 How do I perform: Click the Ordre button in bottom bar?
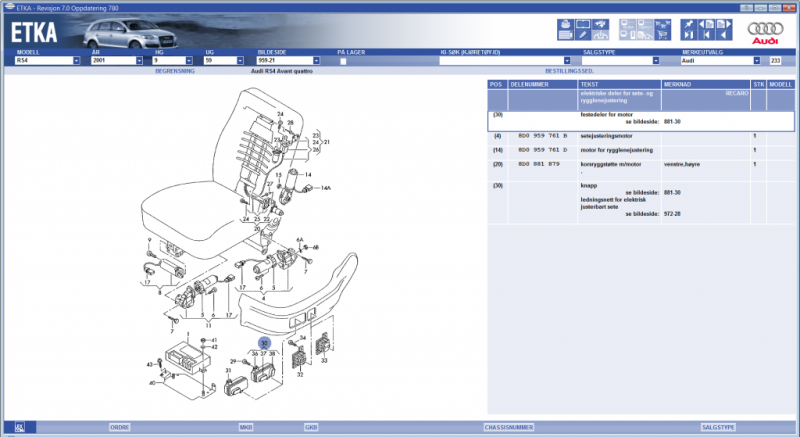pyautogui.click(x=119, y=427)
